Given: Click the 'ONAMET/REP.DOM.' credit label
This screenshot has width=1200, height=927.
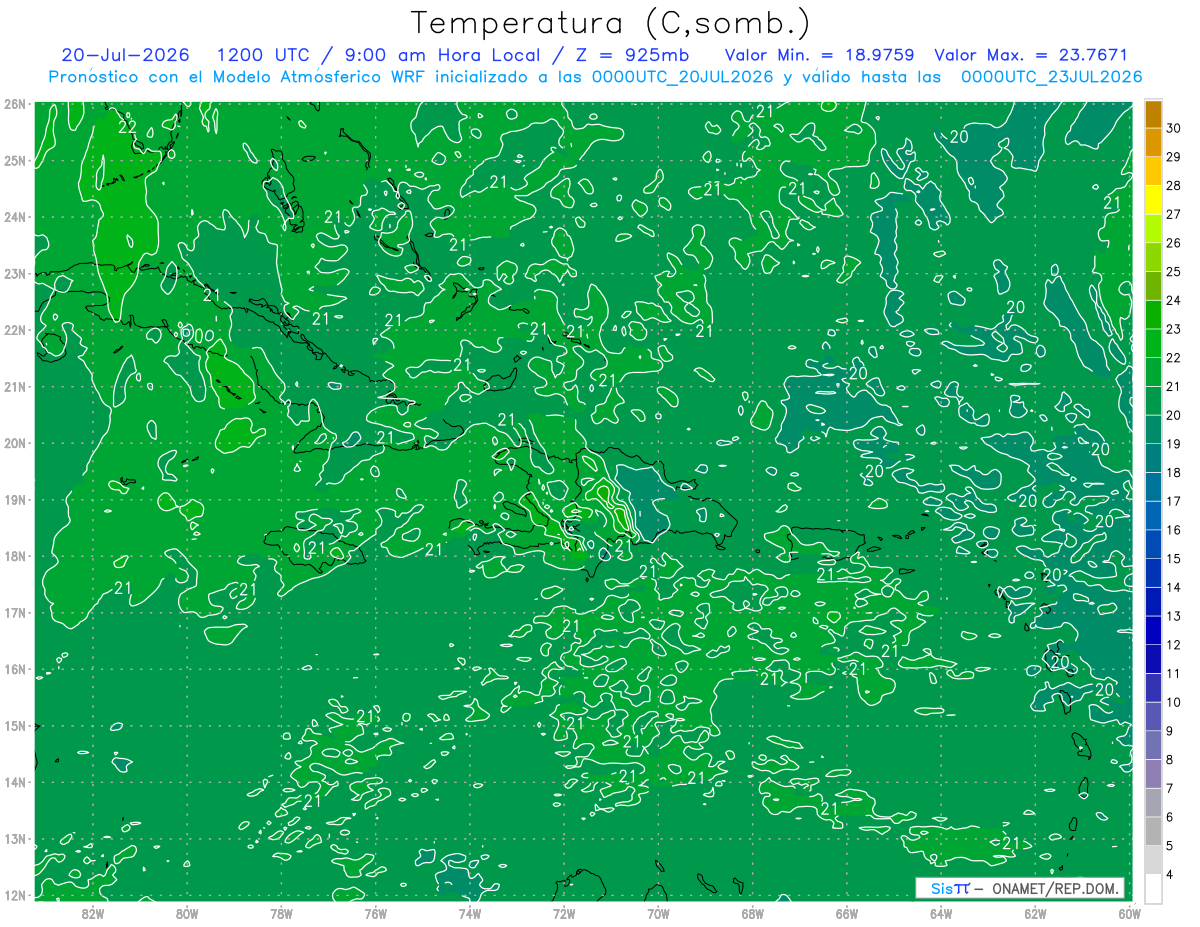Looking at the screenshot, I should click(1054, 888).
